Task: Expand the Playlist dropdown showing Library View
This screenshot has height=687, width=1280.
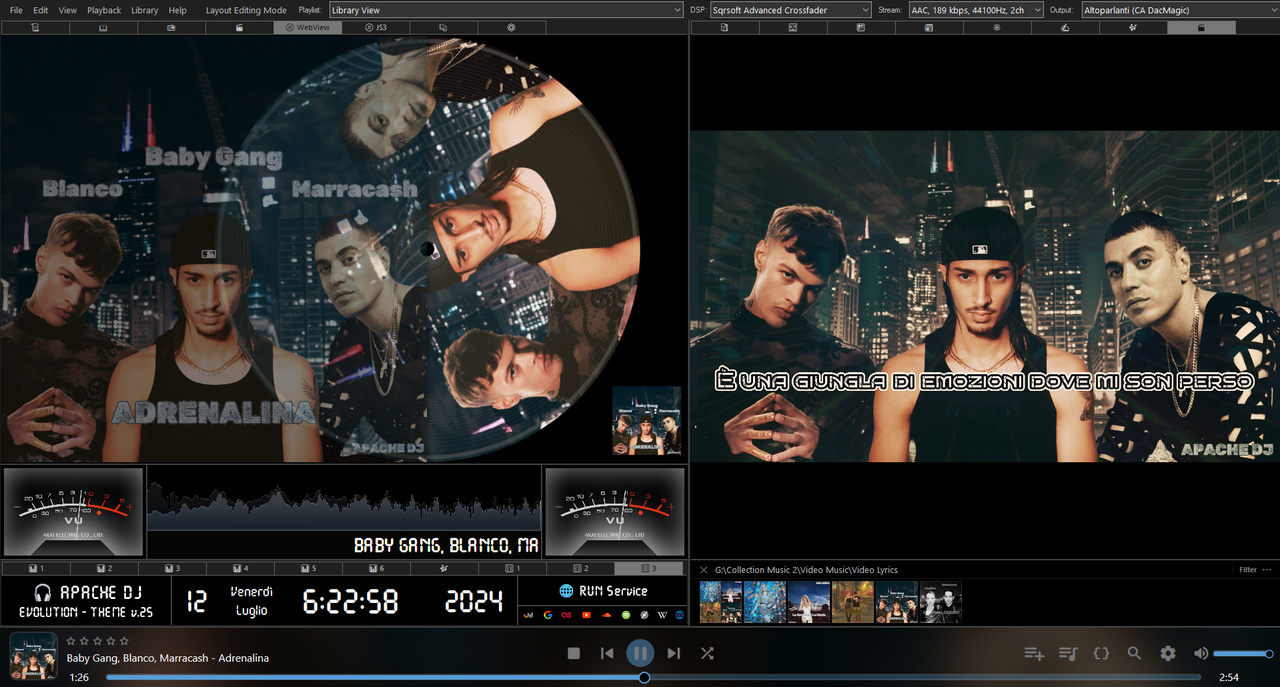Action: (505, 10)
